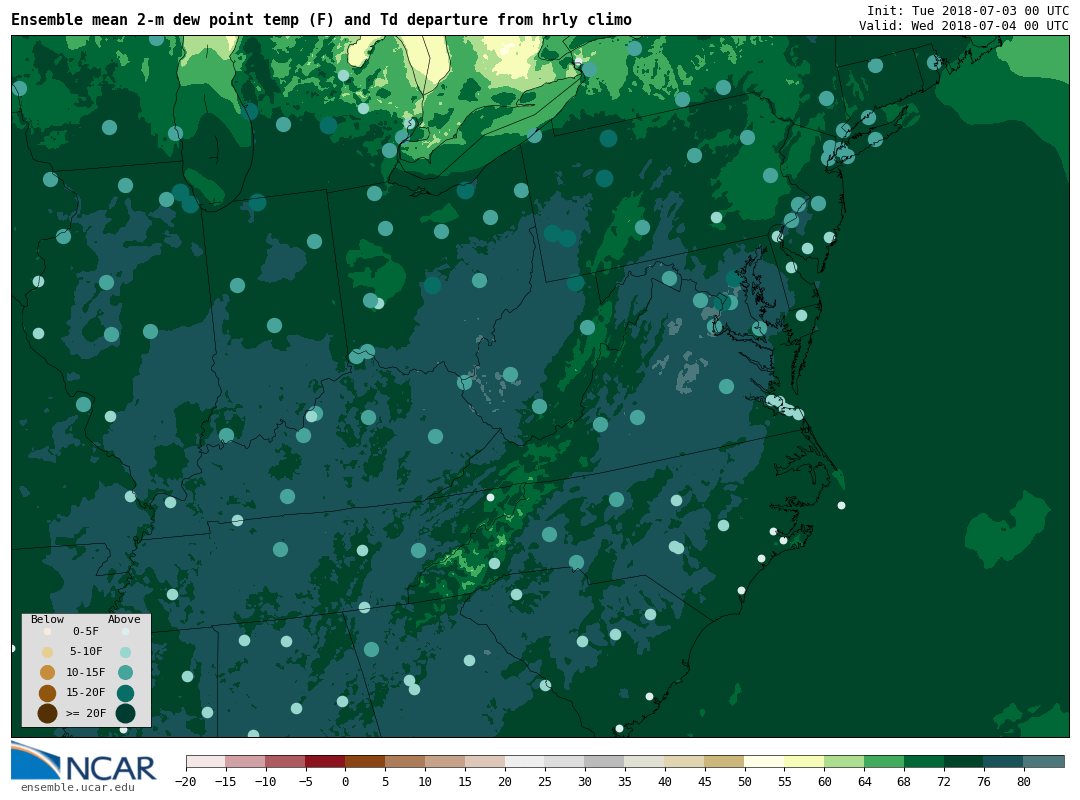1080x800 pixels.
Task: Select the colorbar segment between -15 and -10
Action: pyautogui.click(x=245, y=761)
